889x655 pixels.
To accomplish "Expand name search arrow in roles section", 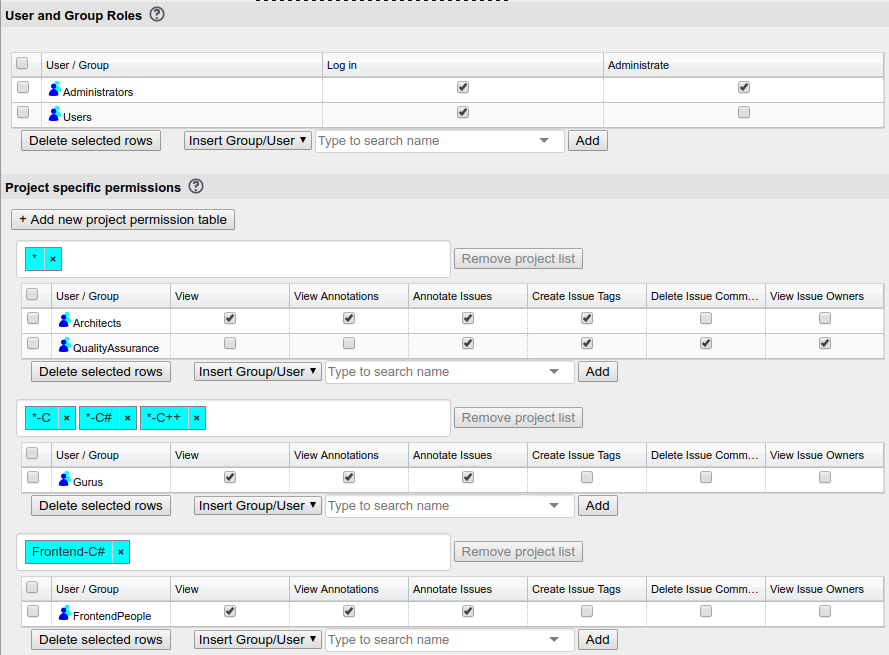I will coord(544,141).
